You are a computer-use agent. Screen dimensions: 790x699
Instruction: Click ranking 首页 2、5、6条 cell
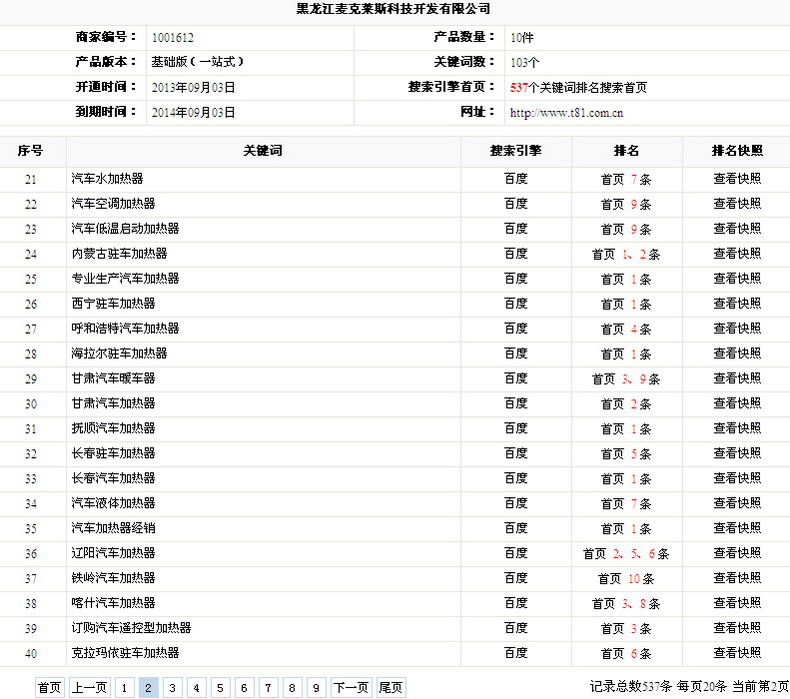click(x=626, y=554)
